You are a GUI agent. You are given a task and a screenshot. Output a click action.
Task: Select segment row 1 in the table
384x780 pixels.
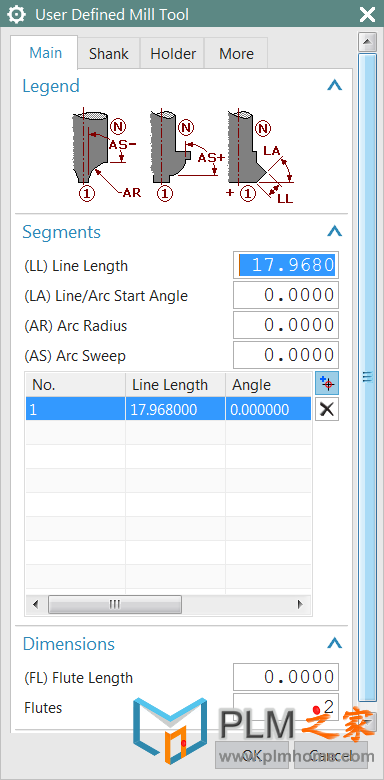coord(169,409)
